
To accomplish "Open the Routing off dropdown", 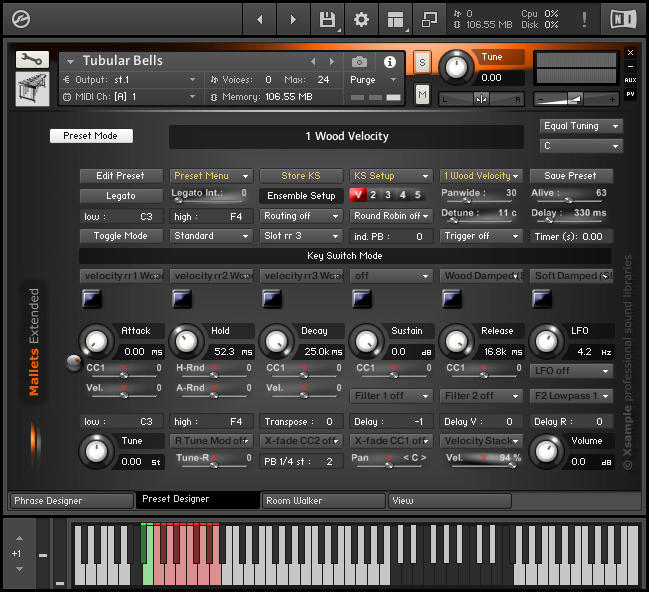I will pos(301,216).
